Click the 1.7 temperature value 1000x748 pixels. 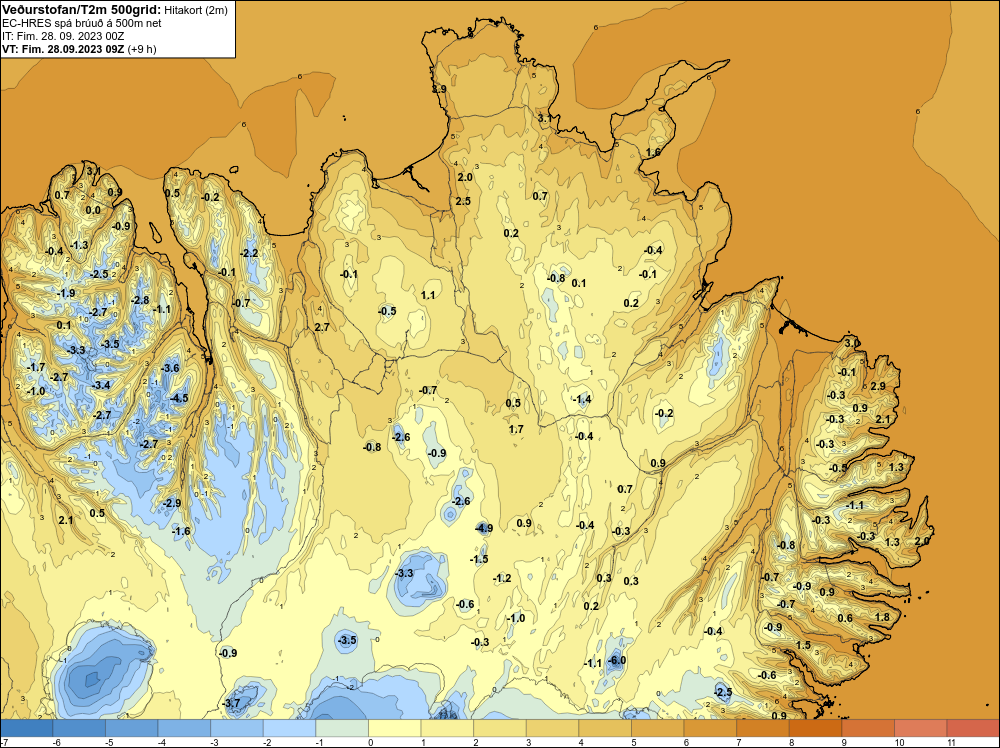click(516, 429)
